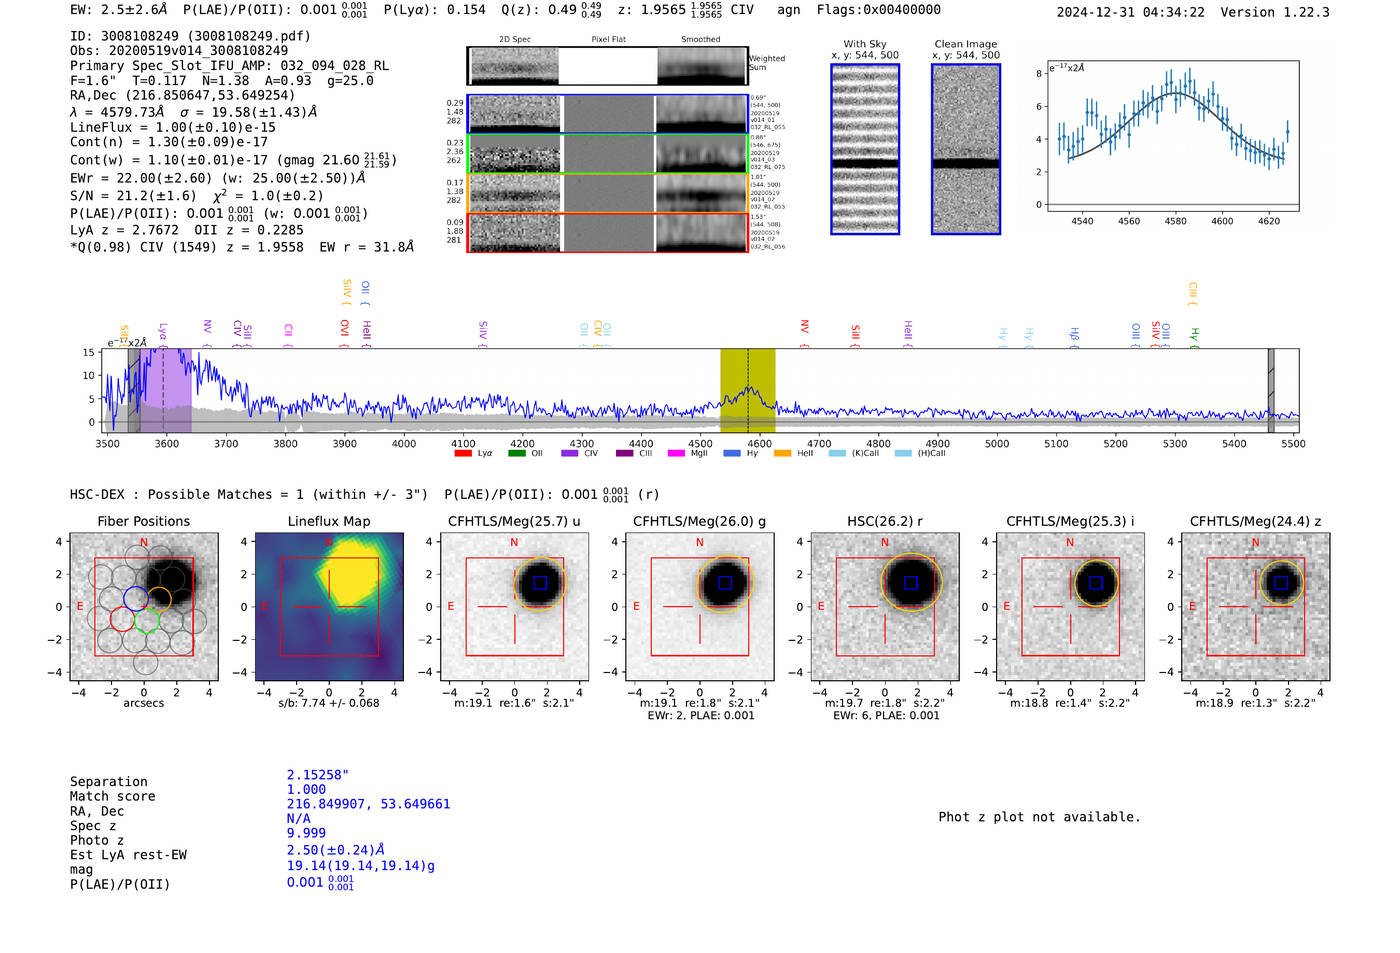This screenshot has width=1400, height=953.
Task: Click the 216.849907, 53.649661 coordinates value
Action: (x=368, y=804)
